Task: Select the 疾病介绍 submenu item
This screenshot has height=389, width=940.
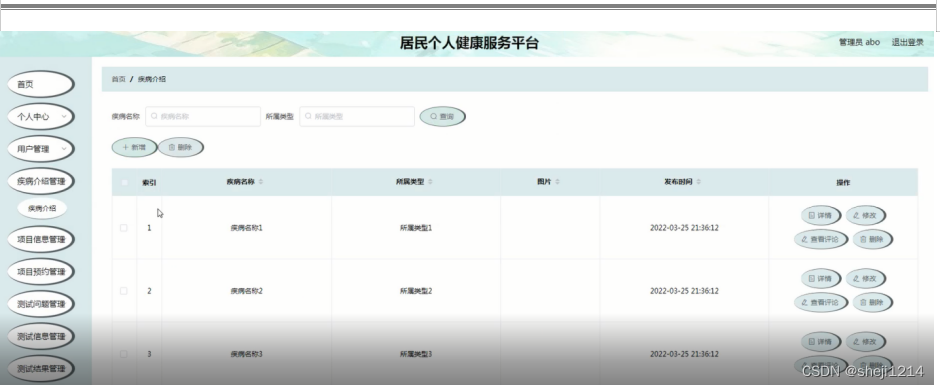Action: (42, 209)
